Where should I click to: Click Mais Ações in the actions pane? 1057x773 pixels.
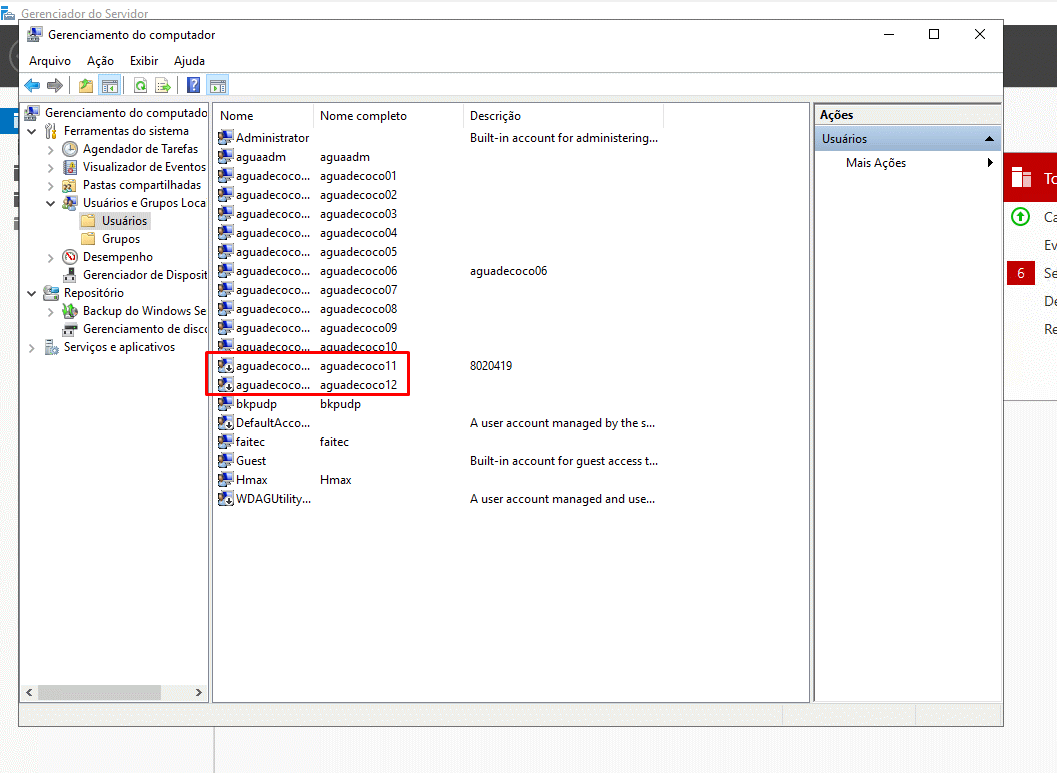coord(875,163)
